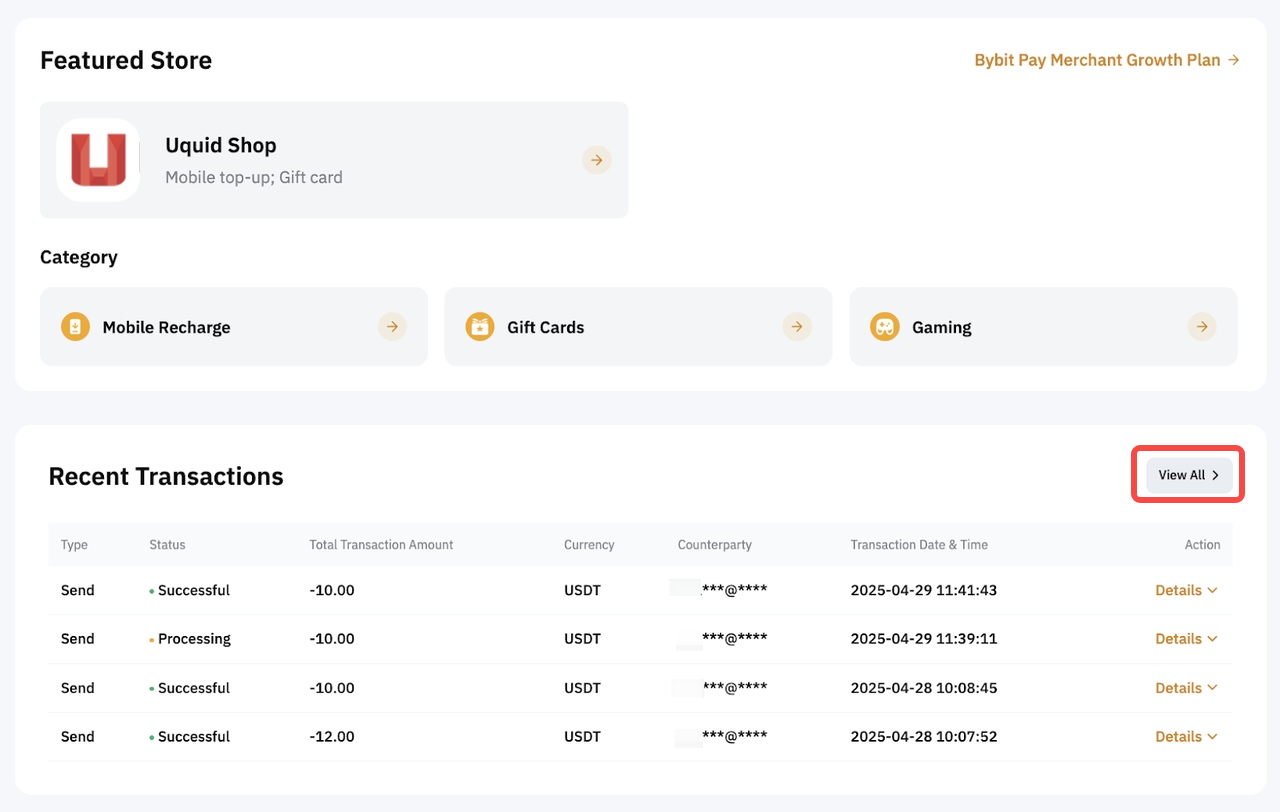Screen dimensions: 1280x812
Task: Select the Gaming category label
Action: click(941, 327)
